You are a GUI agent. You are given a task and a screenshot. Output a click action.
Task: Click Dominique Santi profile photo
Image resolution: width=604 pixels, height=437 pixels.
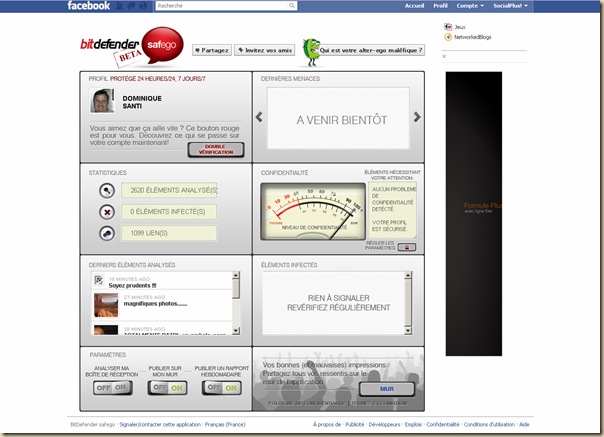pos(102,101)
